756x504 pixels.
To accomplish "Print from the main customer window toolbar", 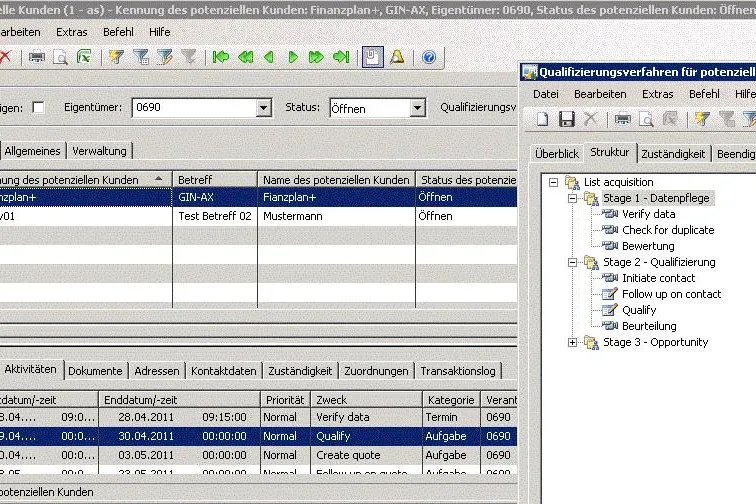I will [37, 57].
